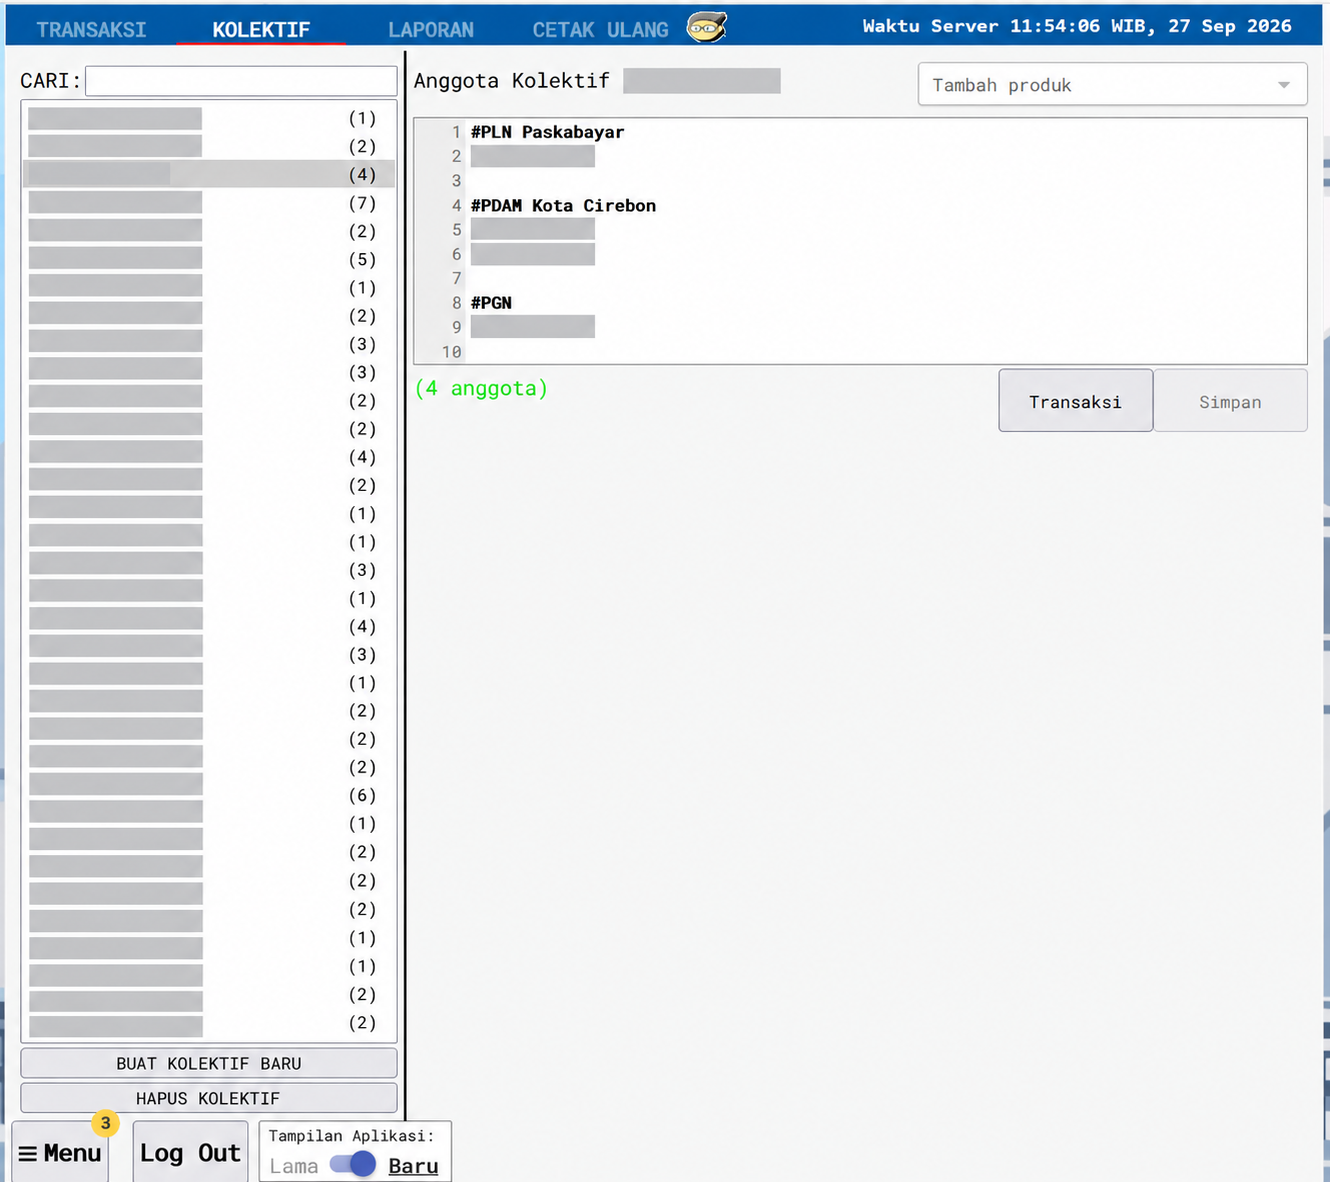Select the highlighted row with count (4)
Image resolution: width=1330 pixels, height=1182 pixels.
coord(209,174)
